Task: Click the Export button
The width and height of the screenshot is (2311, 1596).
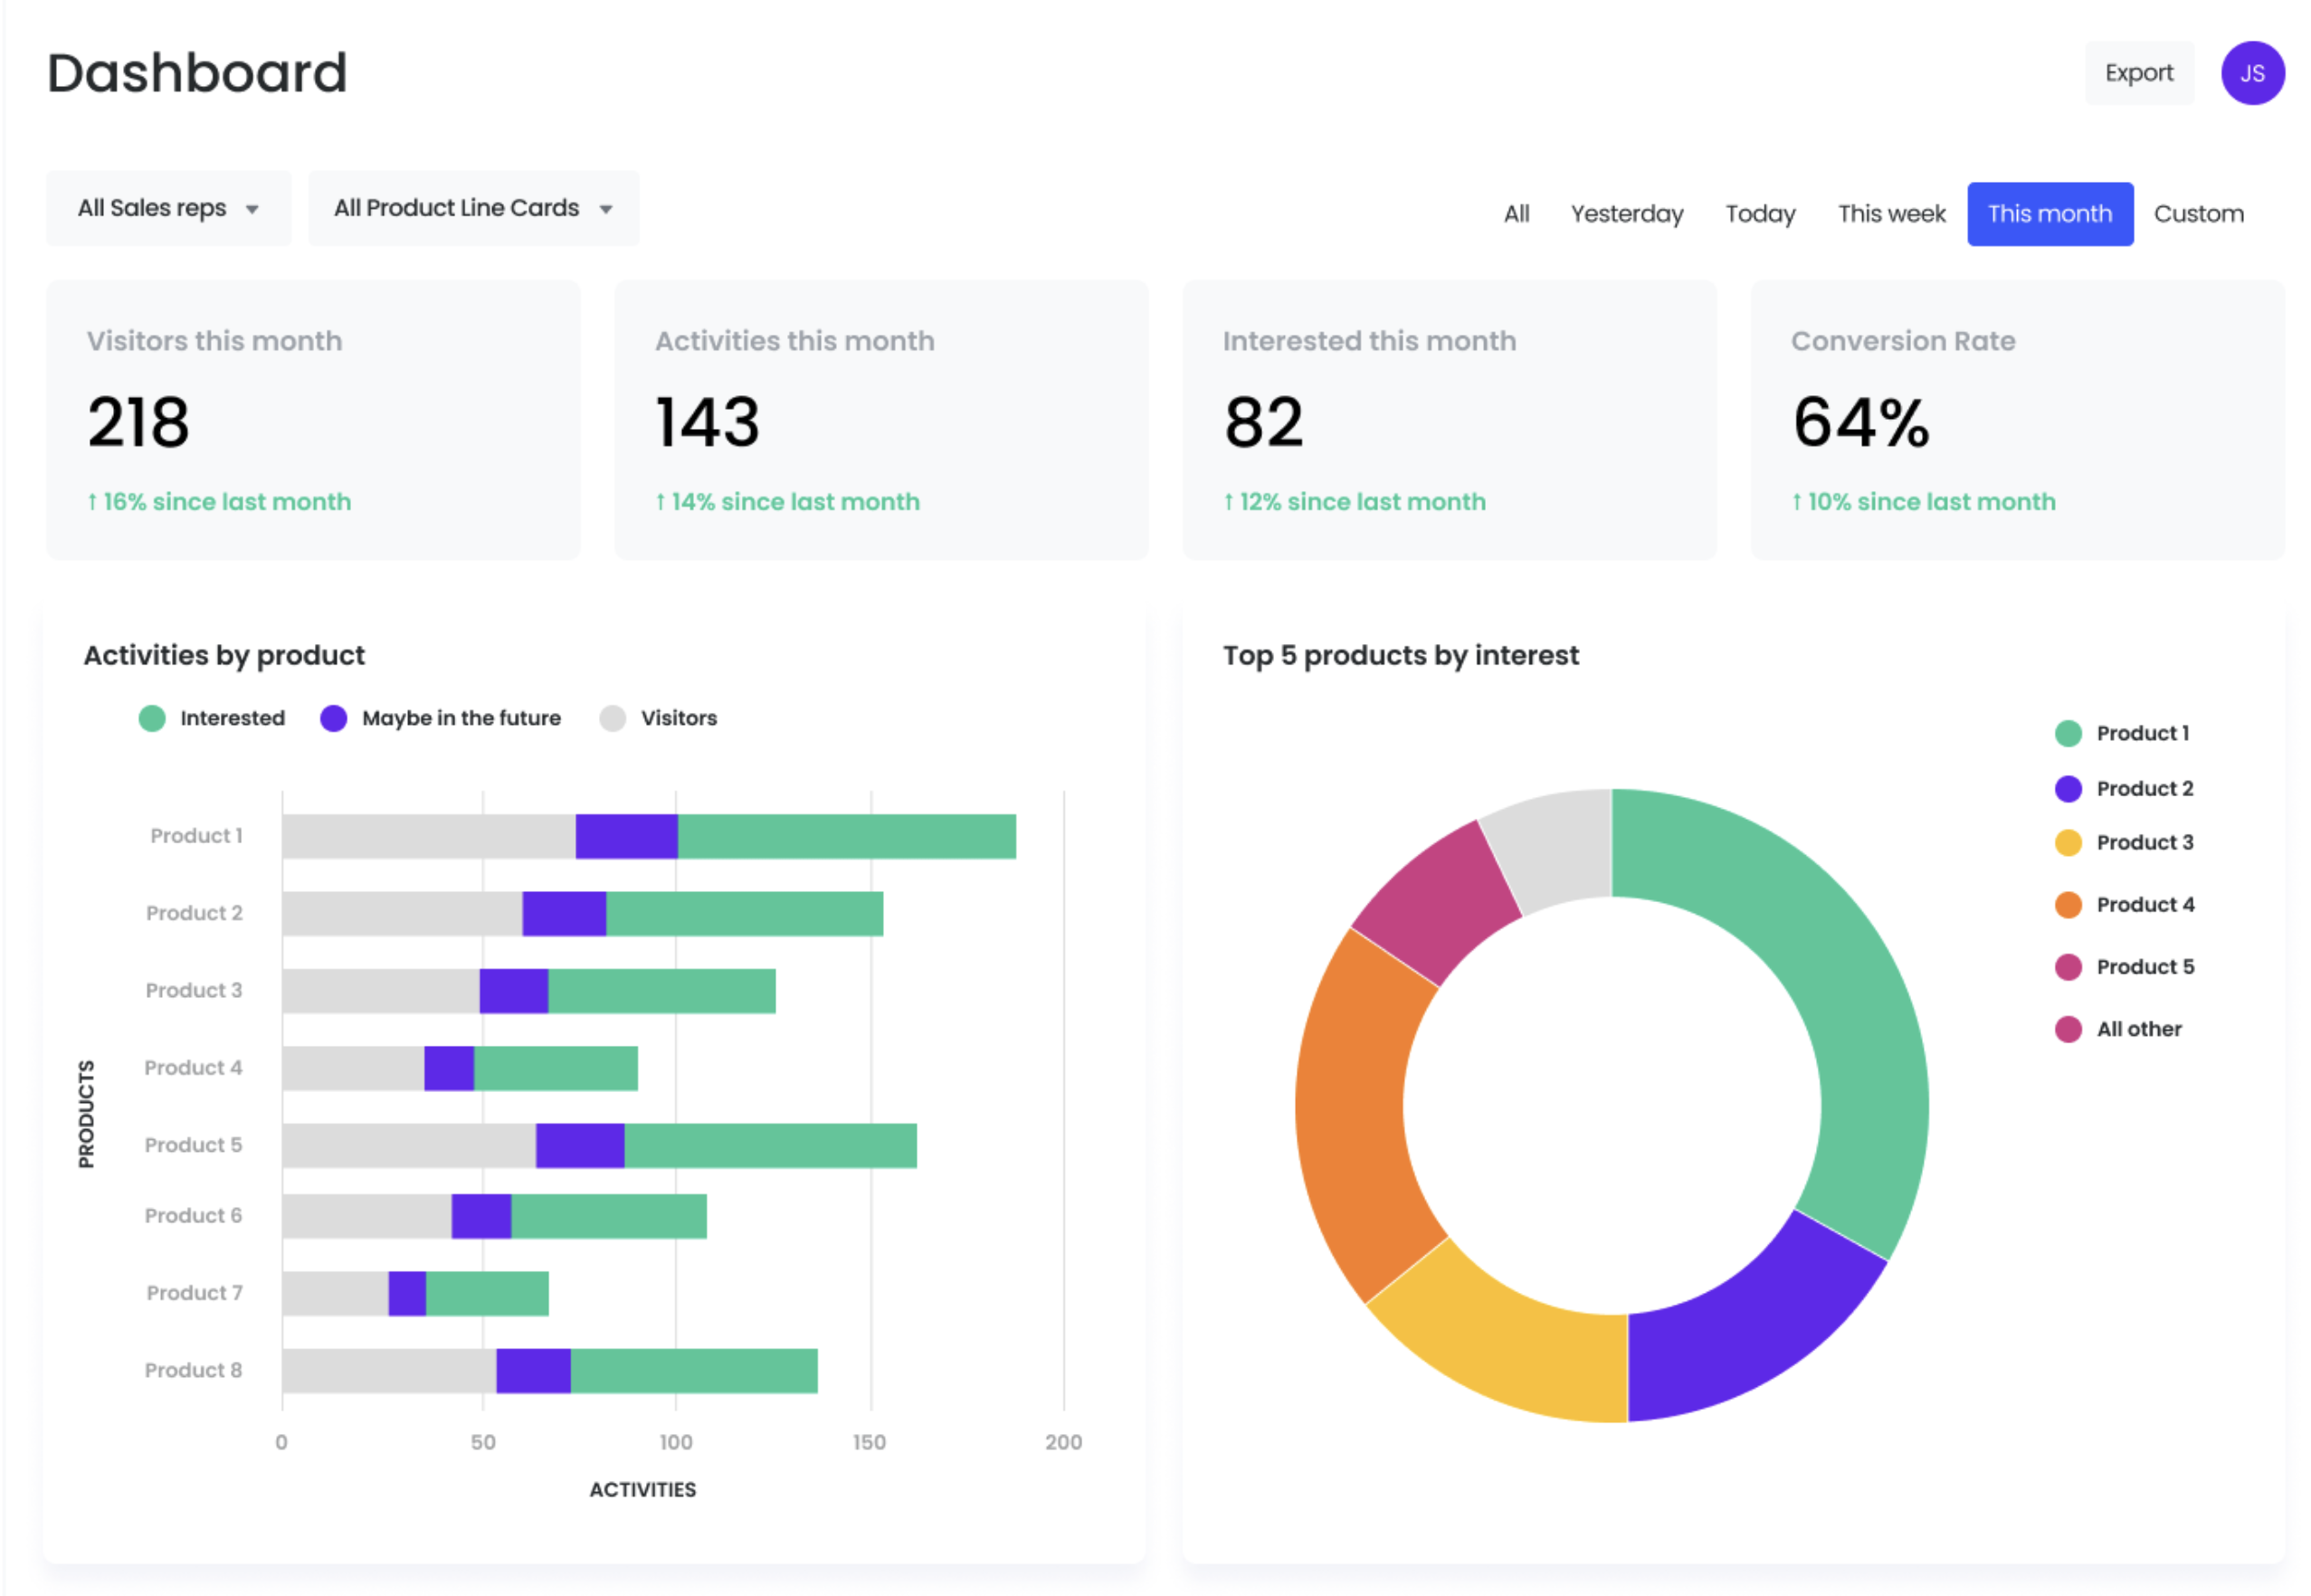Action: [2138, 73]
